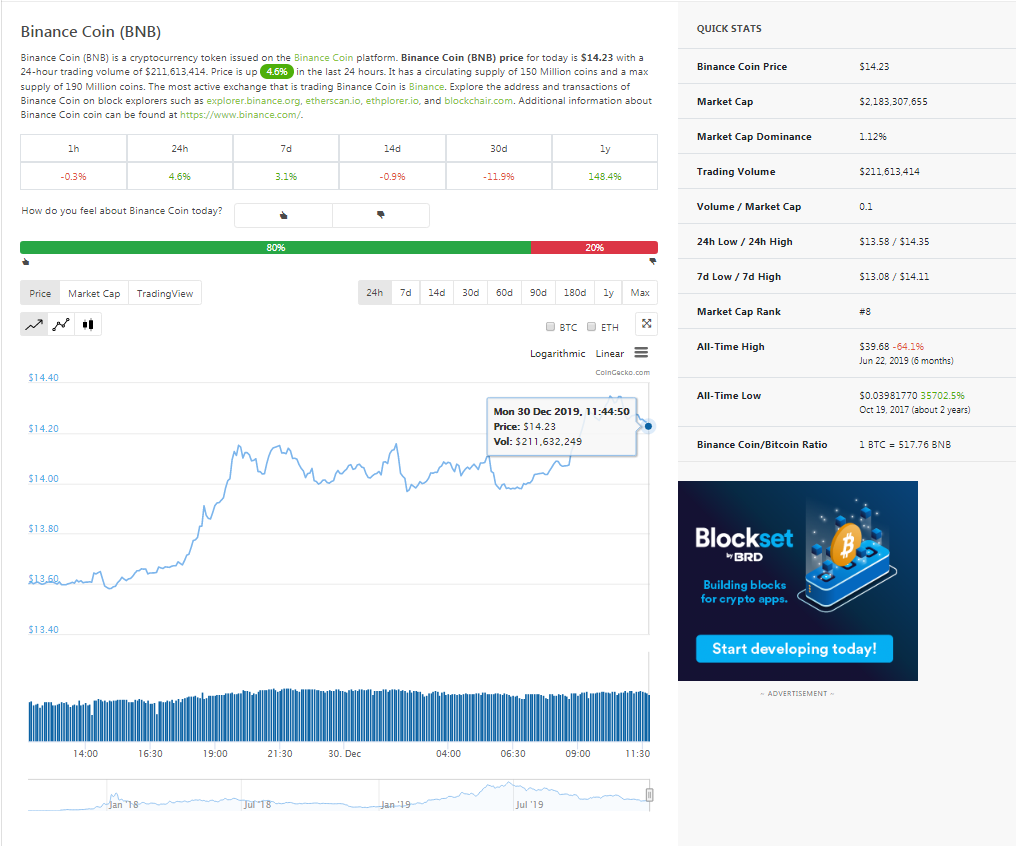Click All-Time Low $0.03981770 value

point(888,395)
